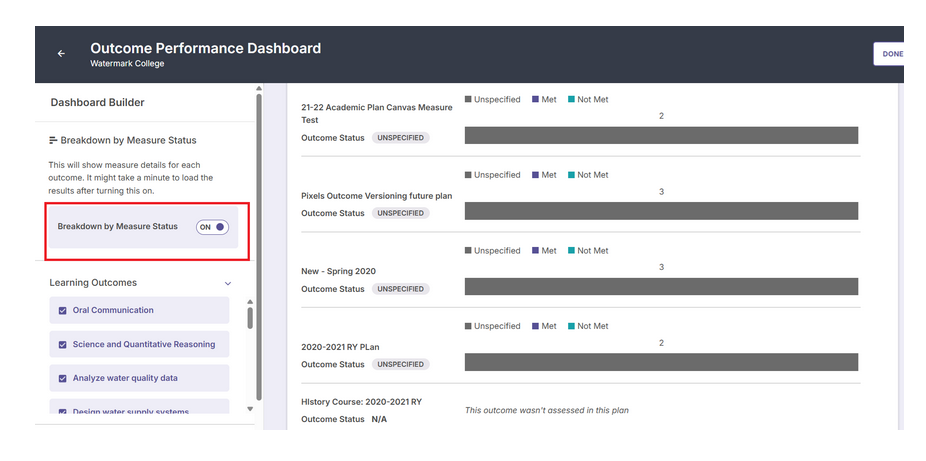
Task: Click the Learning Outcomes list scrollbar thumb
Action: click(x=250, y=318)
